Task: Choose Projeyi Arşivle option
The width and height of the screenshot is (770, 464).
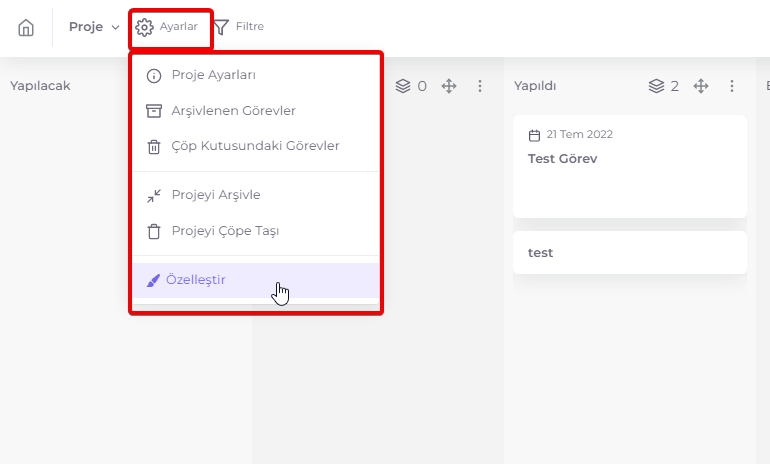Action: coord(255,195)
